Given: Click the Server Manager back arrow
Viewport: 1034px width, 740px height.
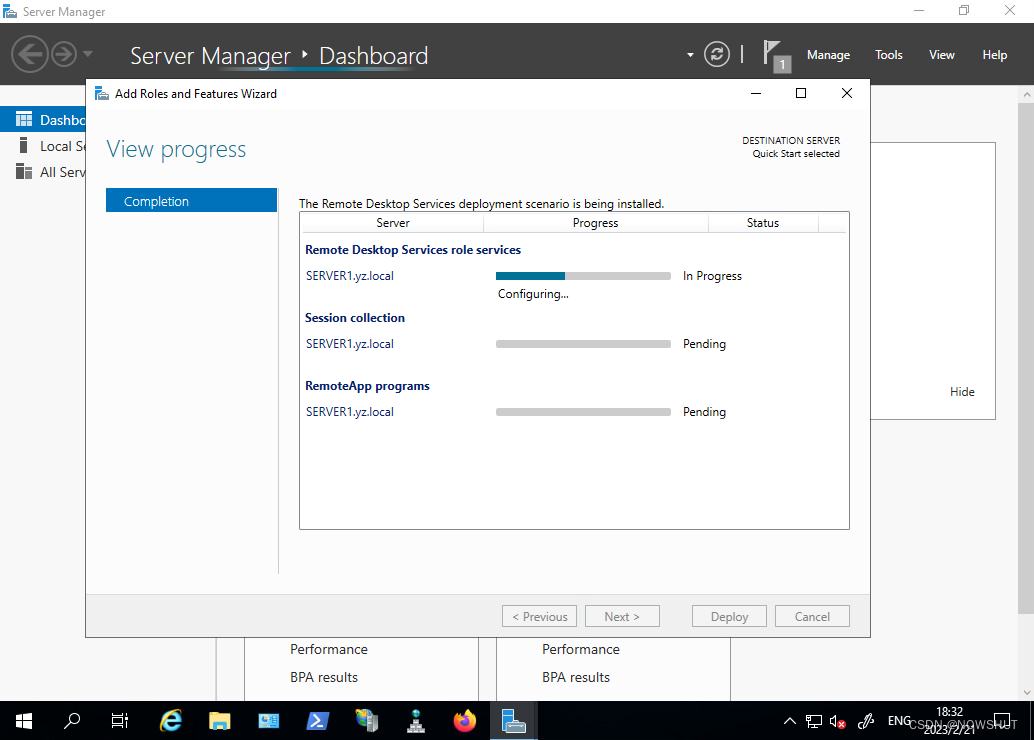Looking at the screenshot, I should 30,54.
